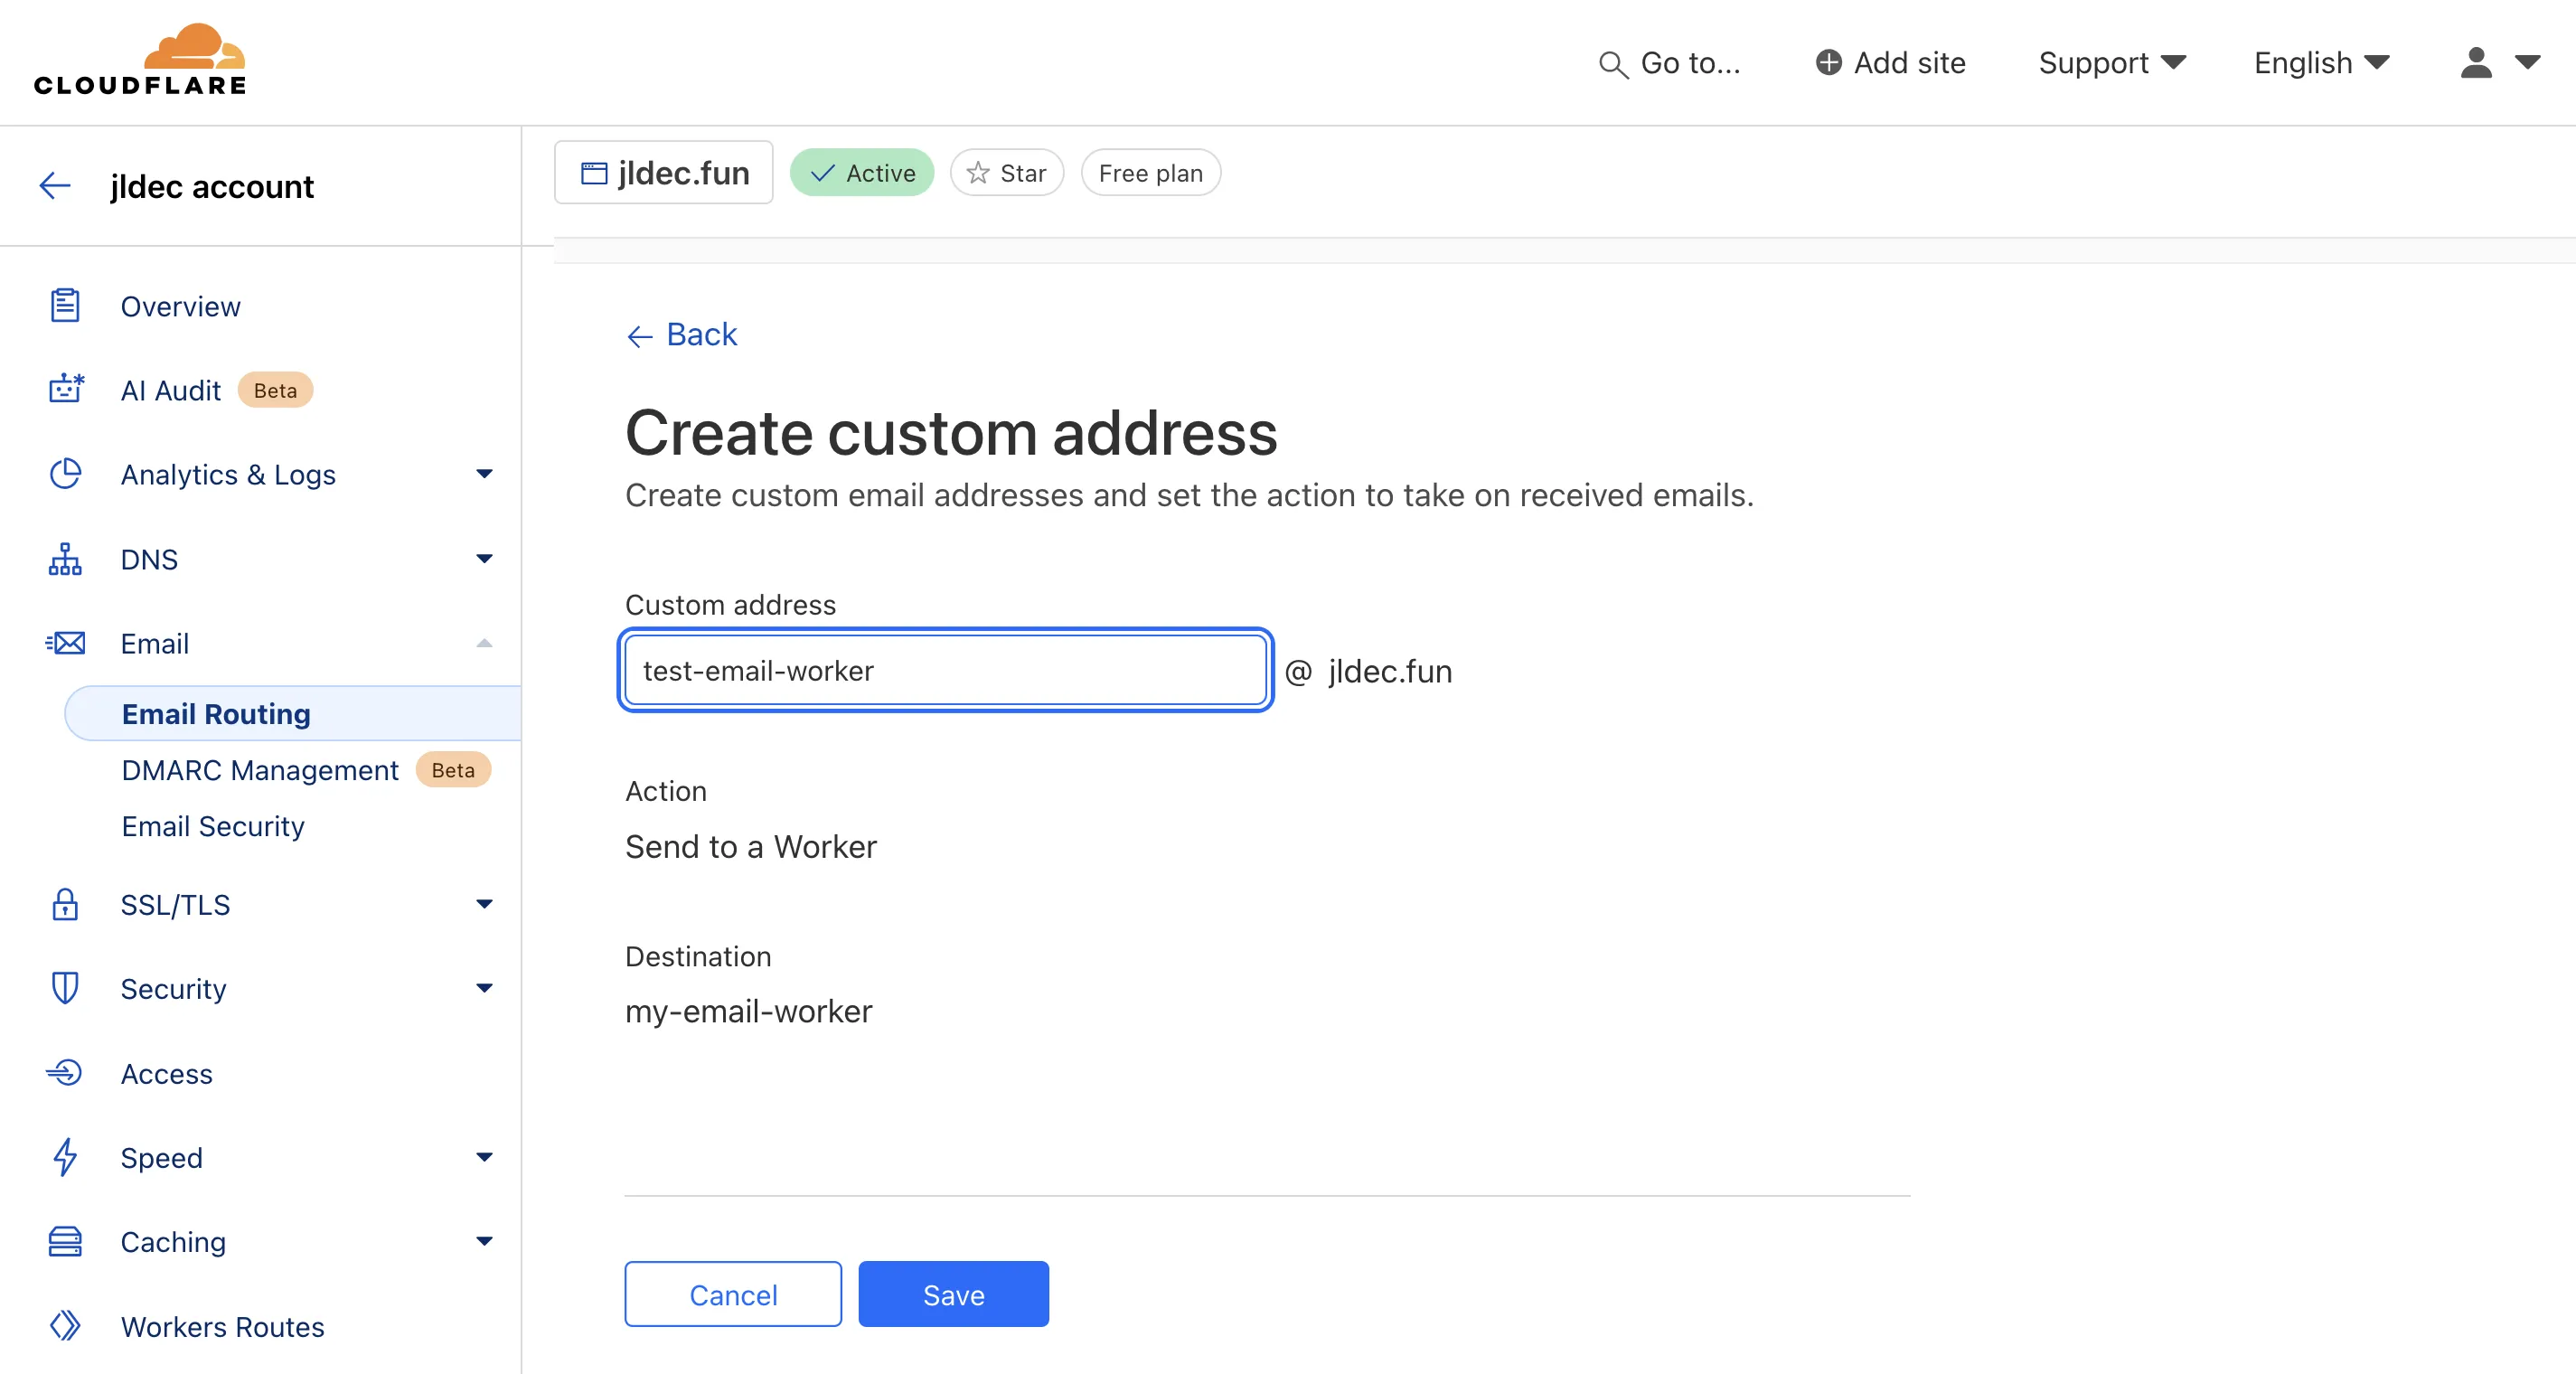Click the AI Audit icon in sidebar

click(67, 389)
